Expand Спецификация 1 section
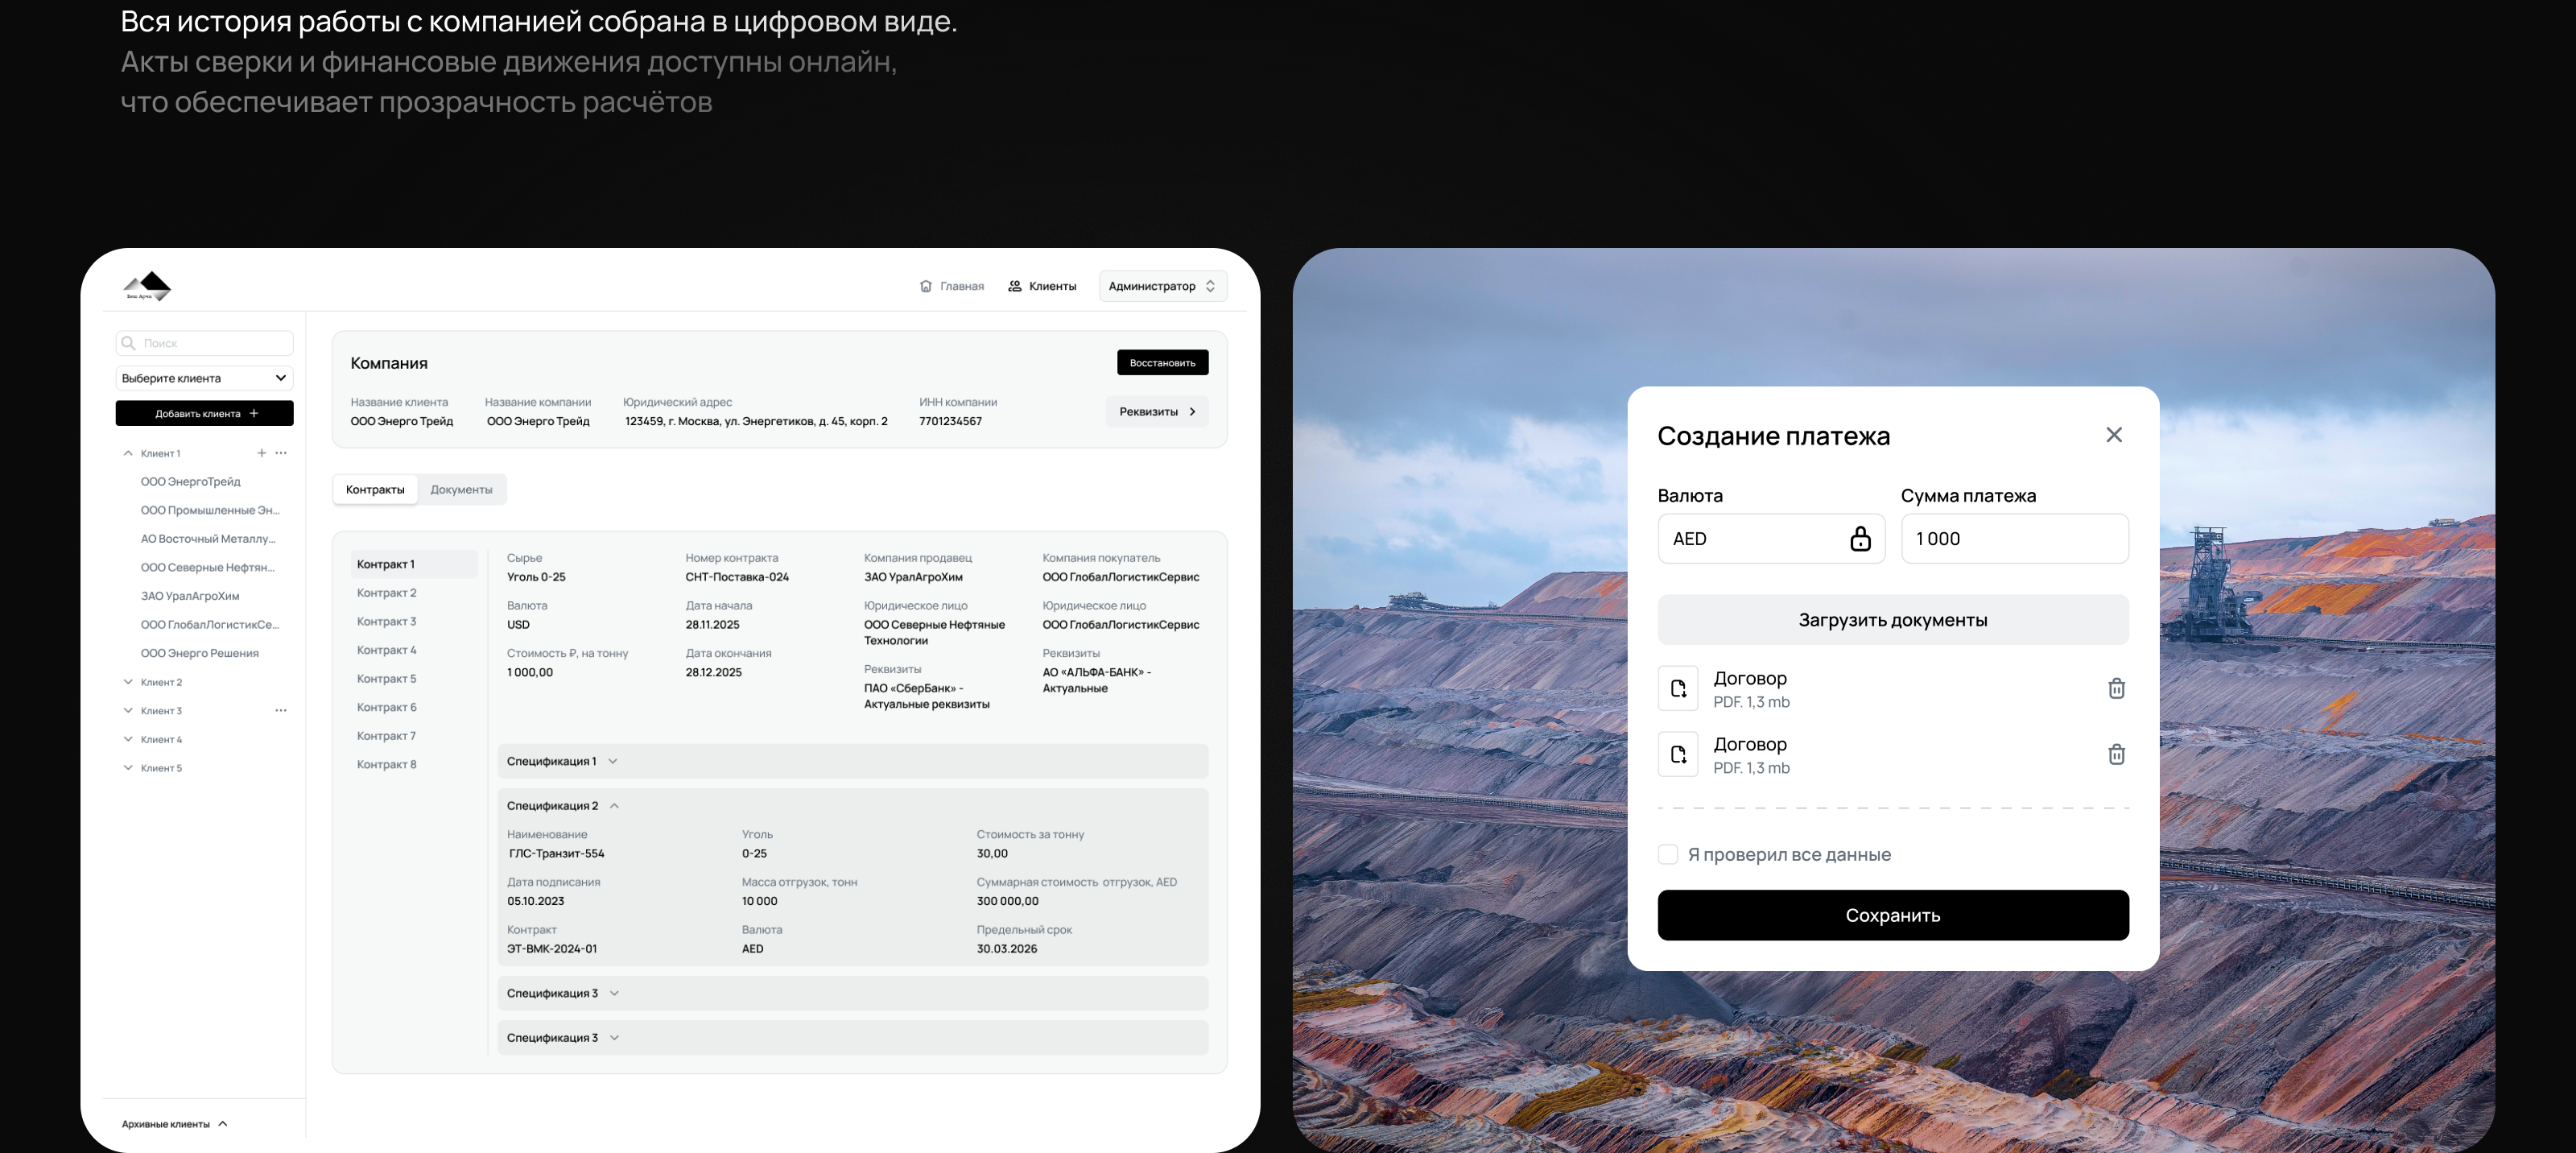The width and height of the screenshot is (2576, 1153). (x=612, y=762)
